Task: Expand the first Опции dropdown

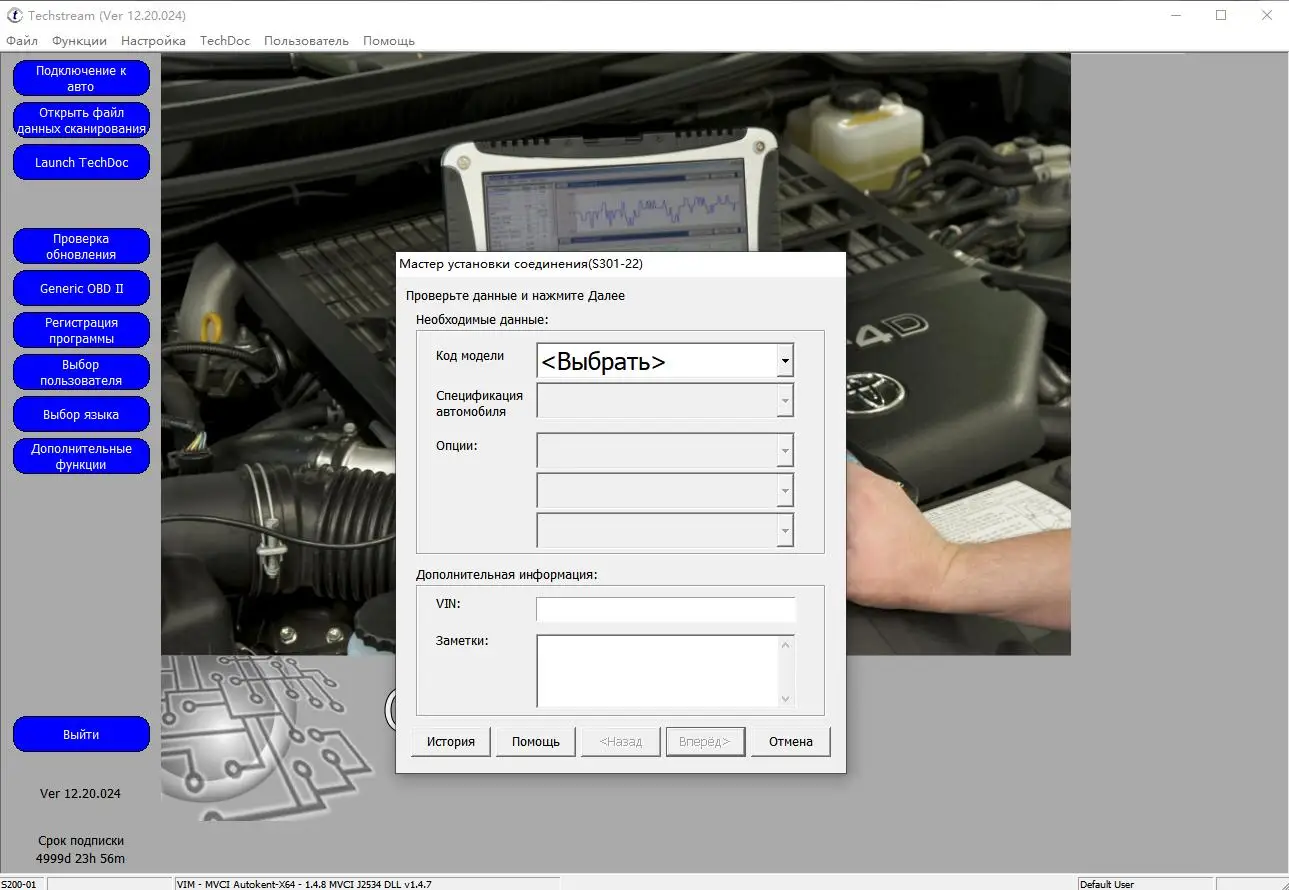Action: pos(785,451)
